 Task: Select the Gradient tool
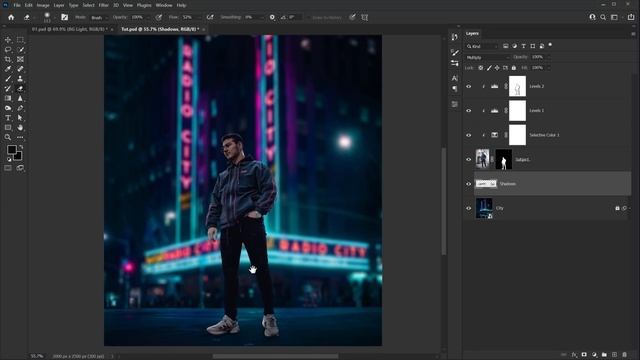tap(8, 98)
